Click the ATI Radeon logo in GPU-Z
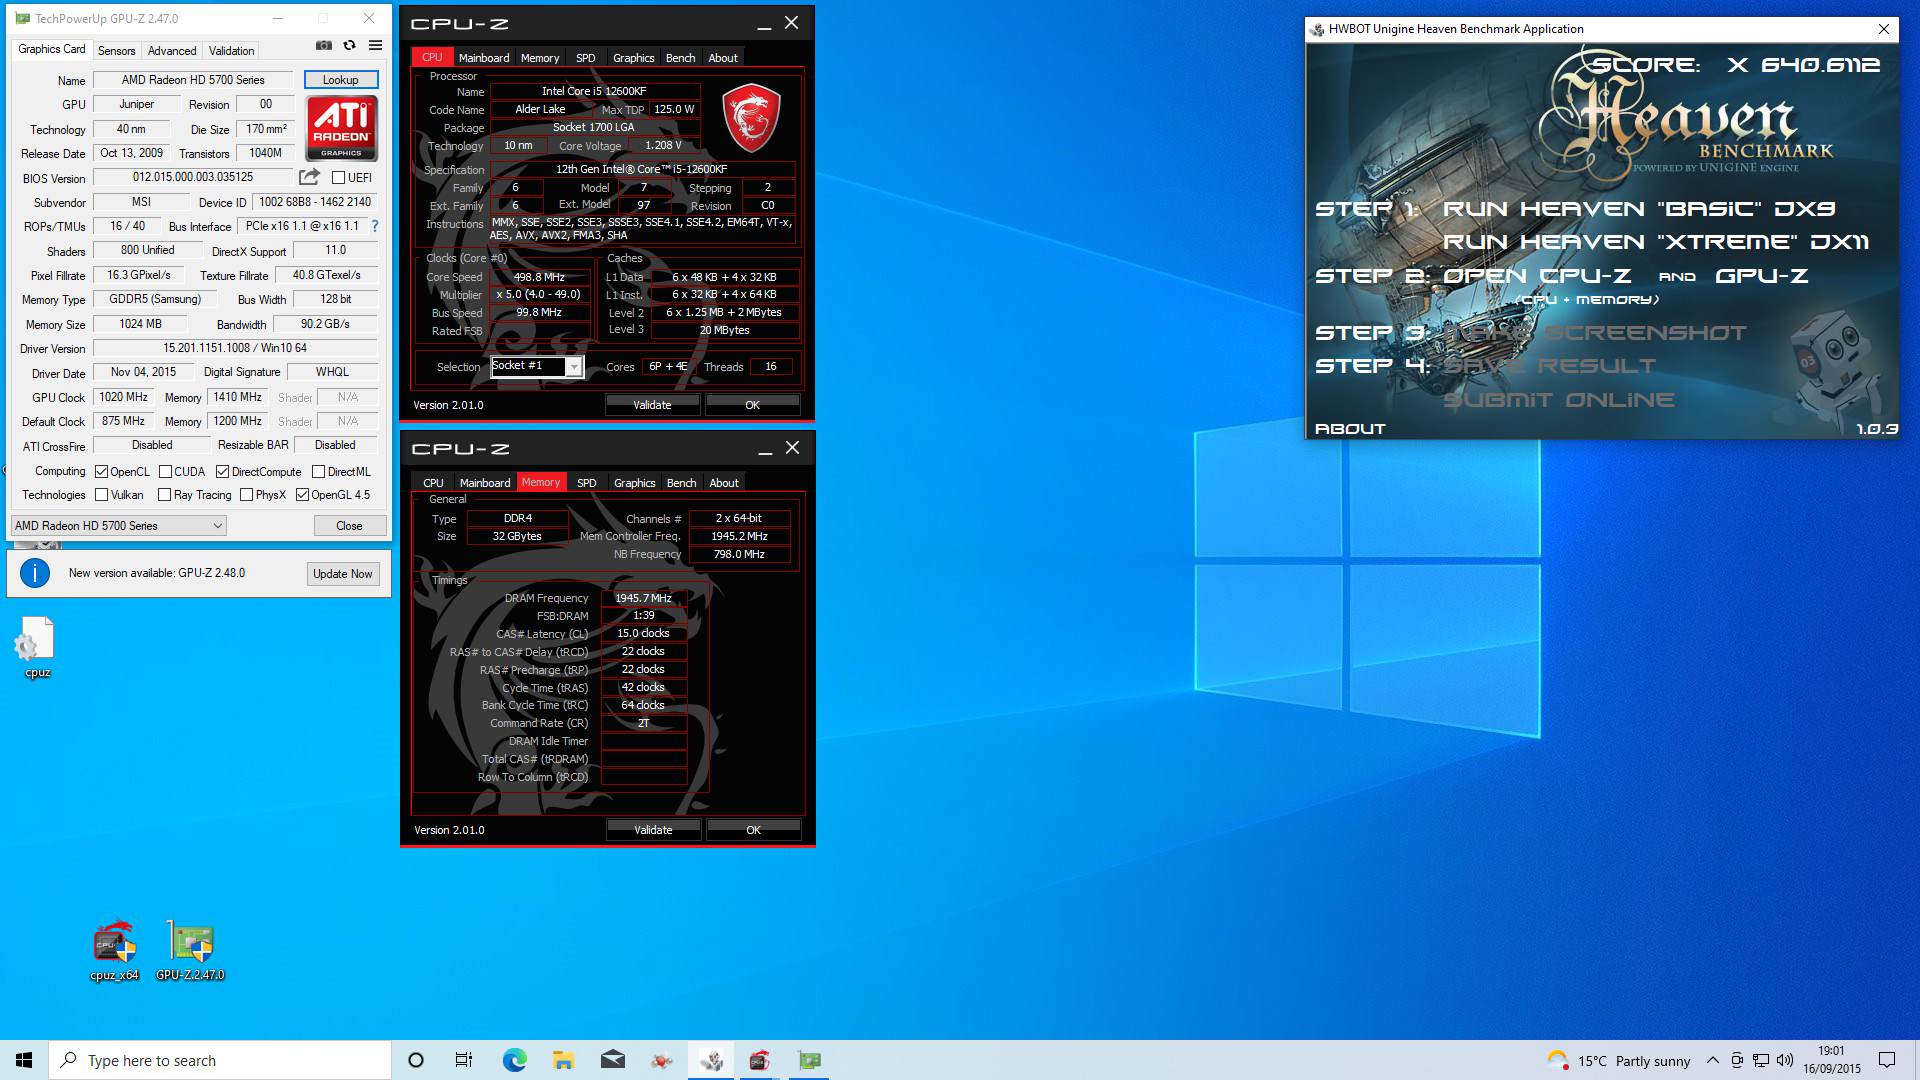Image resolution: width=1920 pixels, height=1080 pixels. [341, 128]
